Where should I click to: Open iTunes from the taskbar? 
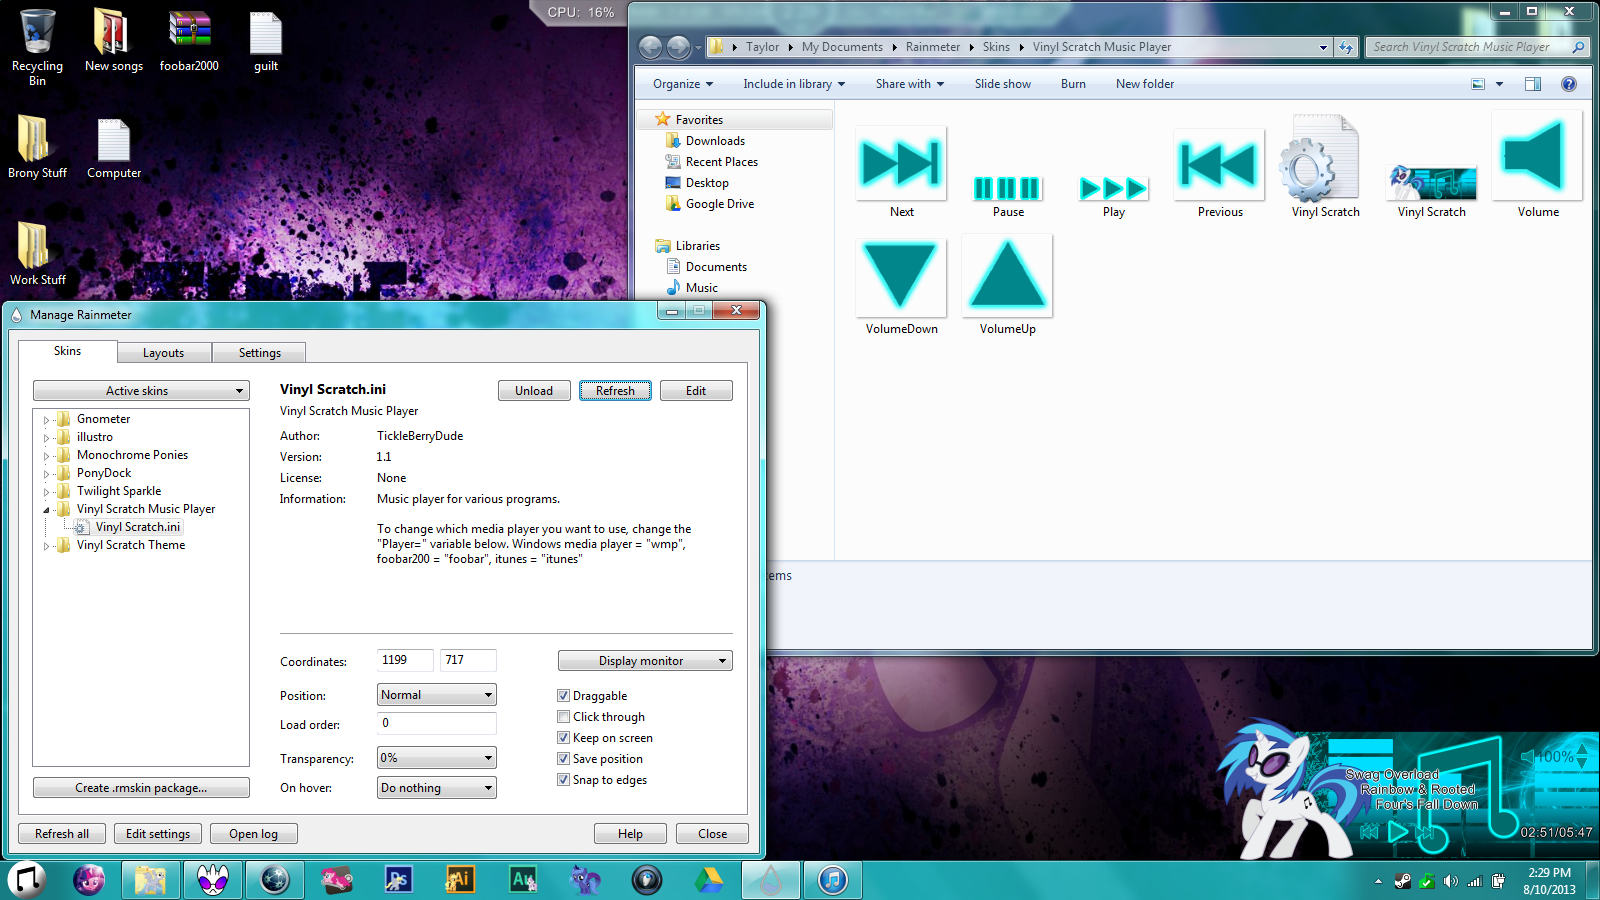[833, 880]
